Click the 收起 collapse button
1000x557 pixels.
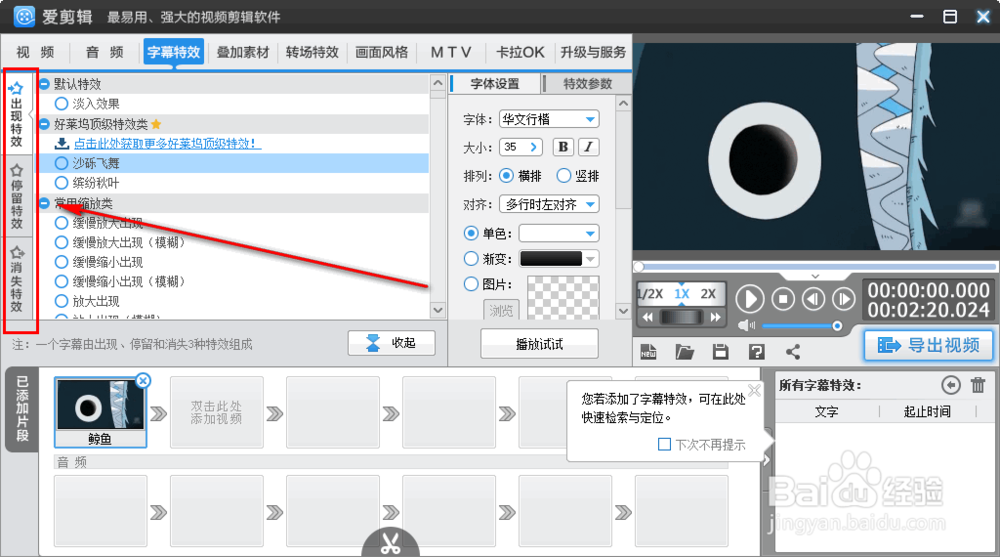pos(392,343)
